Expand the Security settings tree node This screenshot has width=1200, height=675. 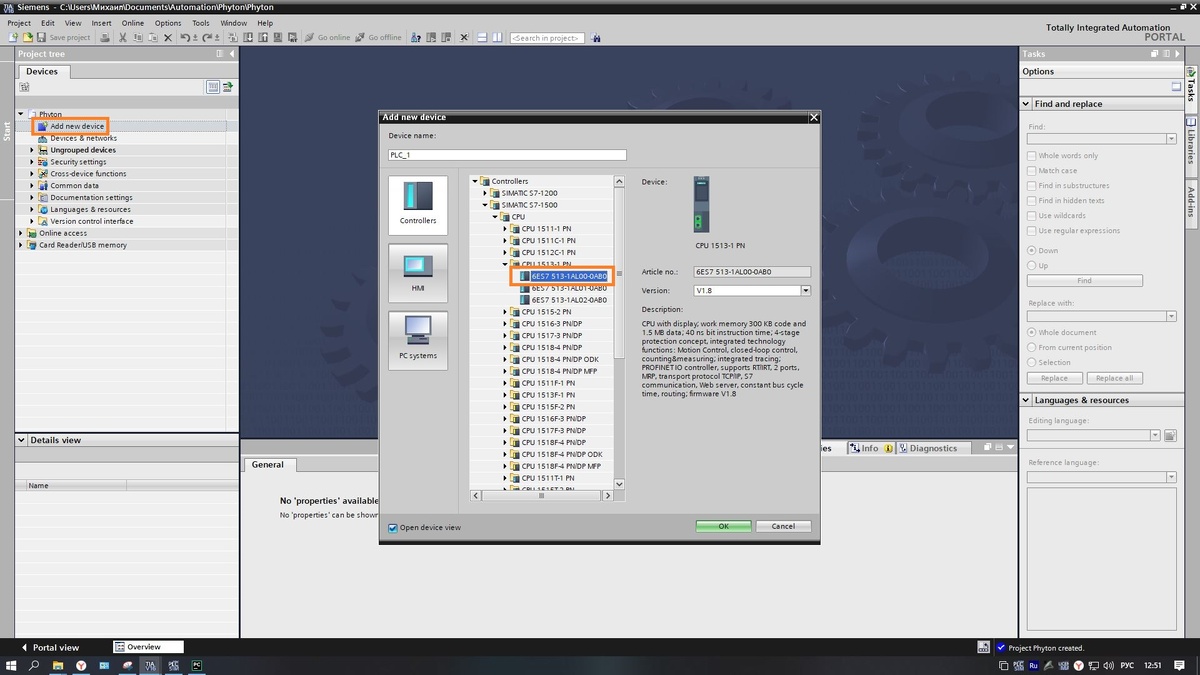[32, 162]
